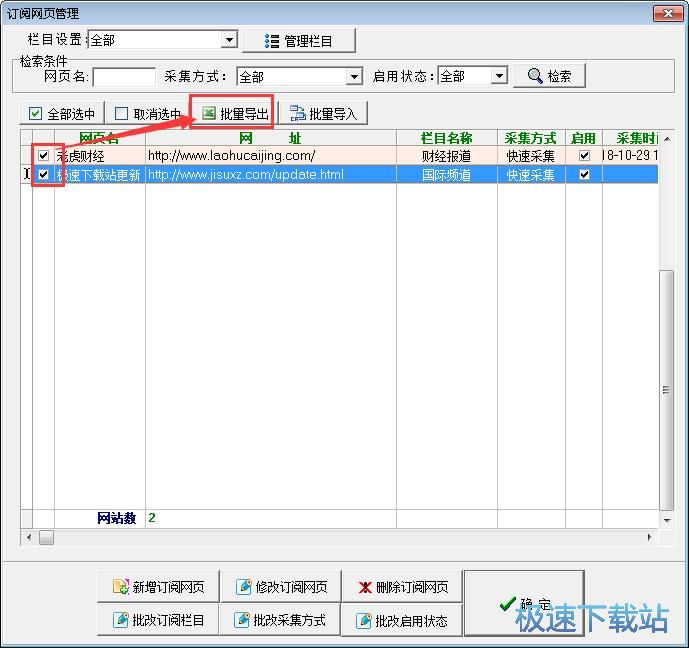Click the magnifier icon on 检索 button
This screenshot has width=689, height=648.
(x=534, y=76)
